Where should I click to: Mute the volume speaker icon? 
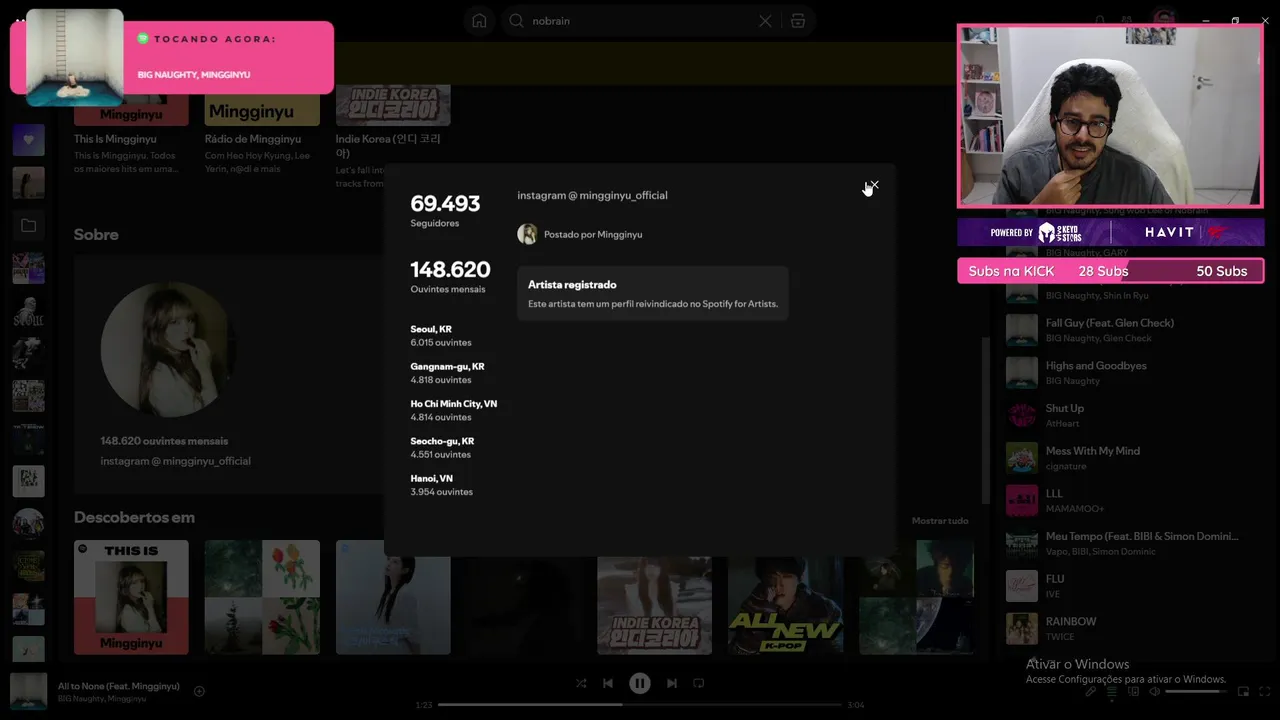(x=1154, y=691)
